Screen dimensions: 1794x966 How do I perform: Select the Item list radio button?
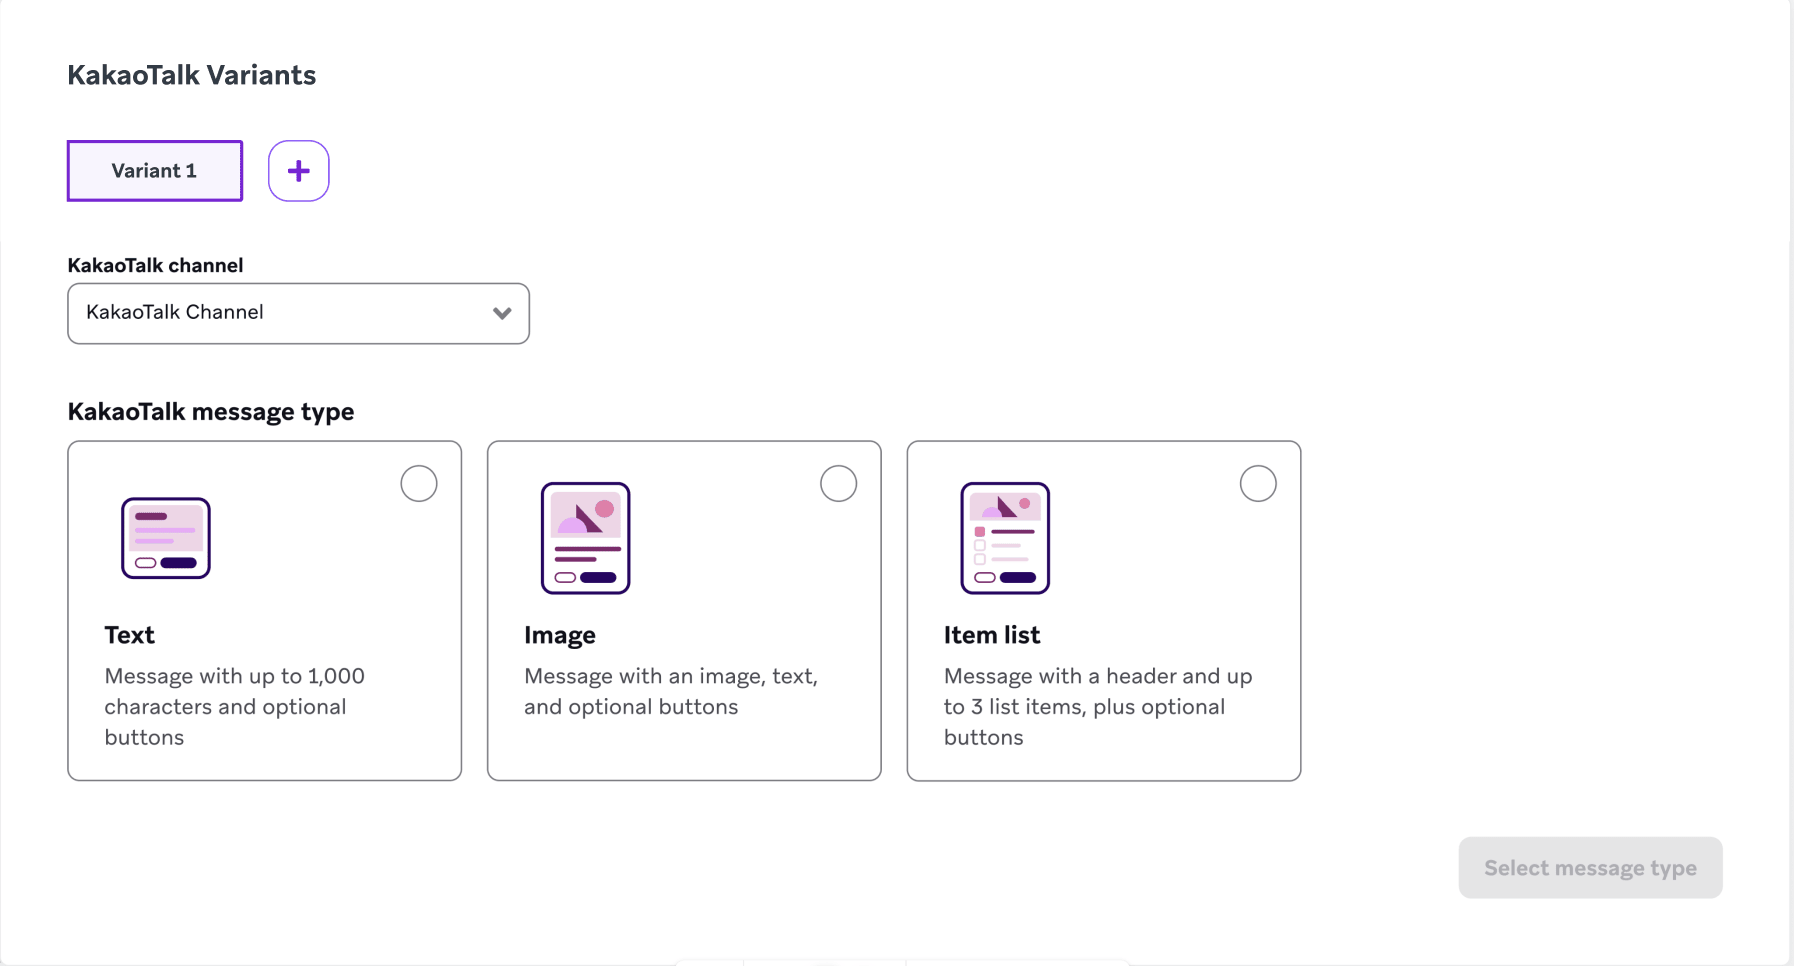click(x=1259, y=483)
